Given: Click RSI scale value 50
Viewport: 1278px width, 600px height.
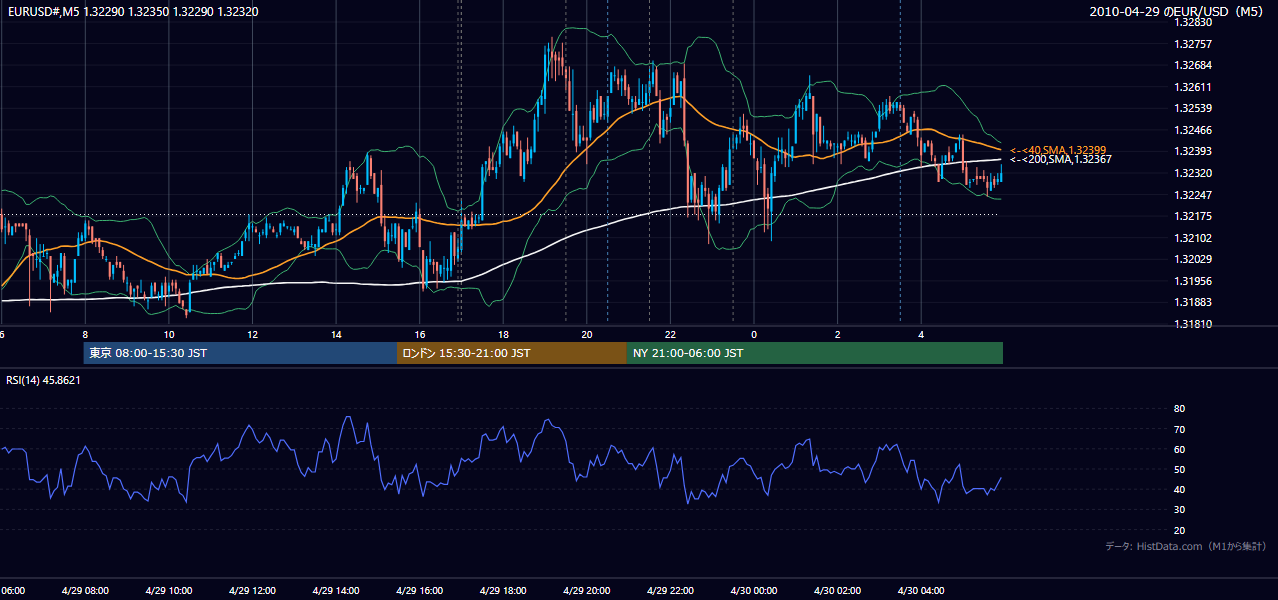Looking at the screenshot, I should [x=1179, y=469].
